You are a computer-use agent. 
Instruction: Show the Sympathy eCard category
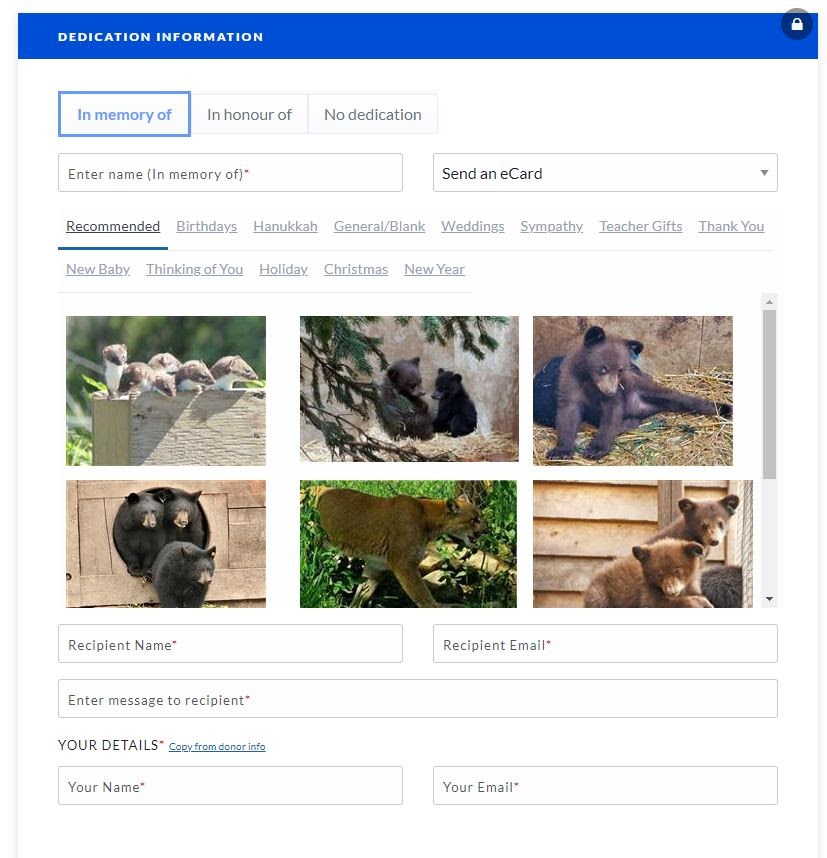click(x=551, y=226)
